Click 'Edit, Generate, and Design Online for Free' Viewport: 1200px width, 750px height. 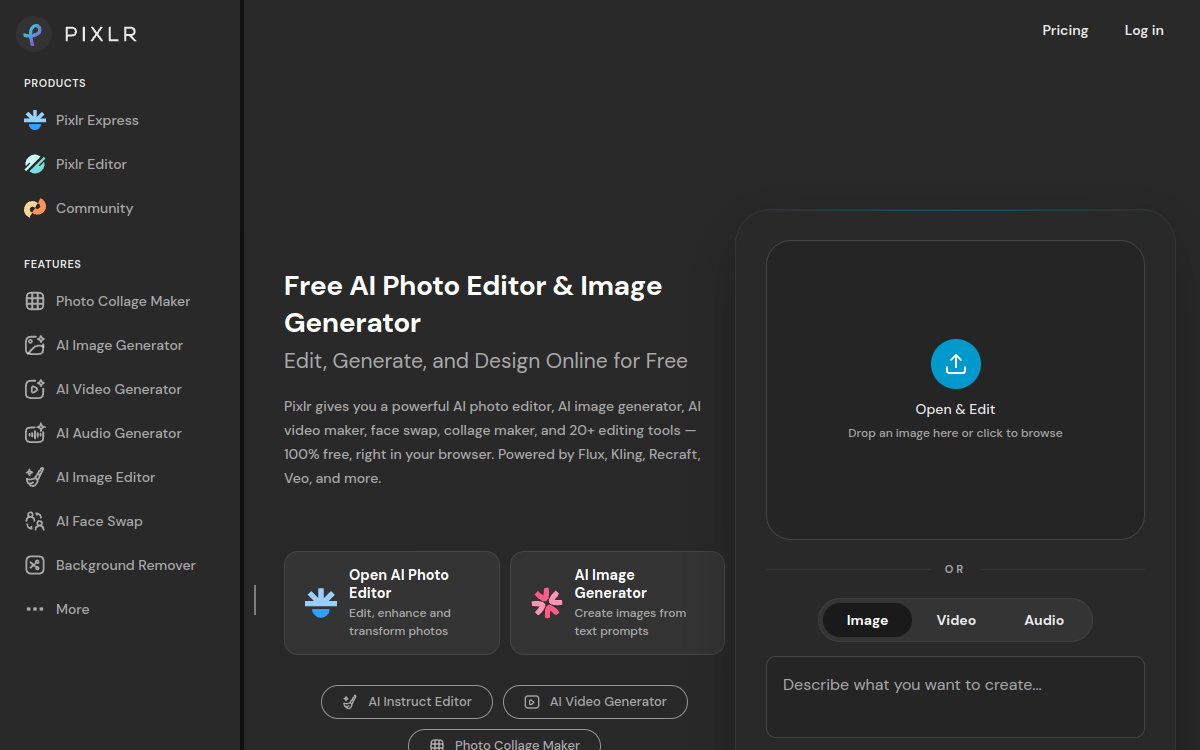[486, 361]
